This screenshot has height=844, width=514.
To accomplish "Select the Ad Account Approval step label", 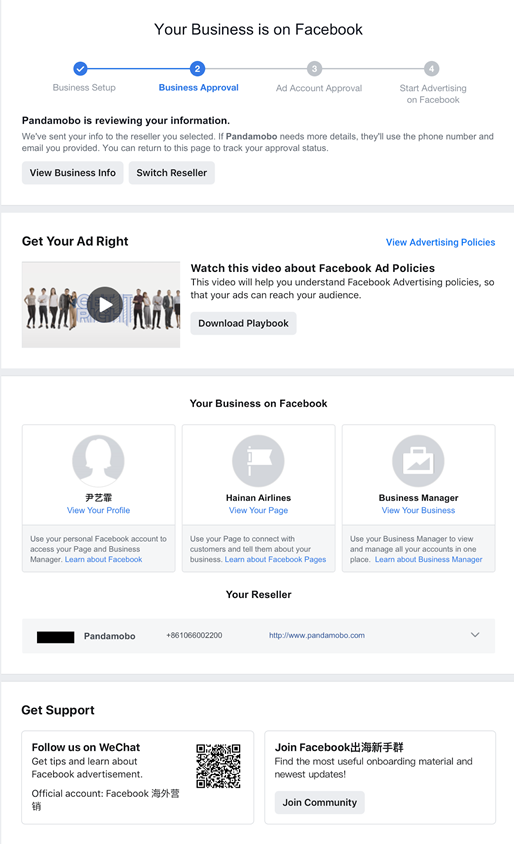I will pyautogui.click(x=319, y=88).
